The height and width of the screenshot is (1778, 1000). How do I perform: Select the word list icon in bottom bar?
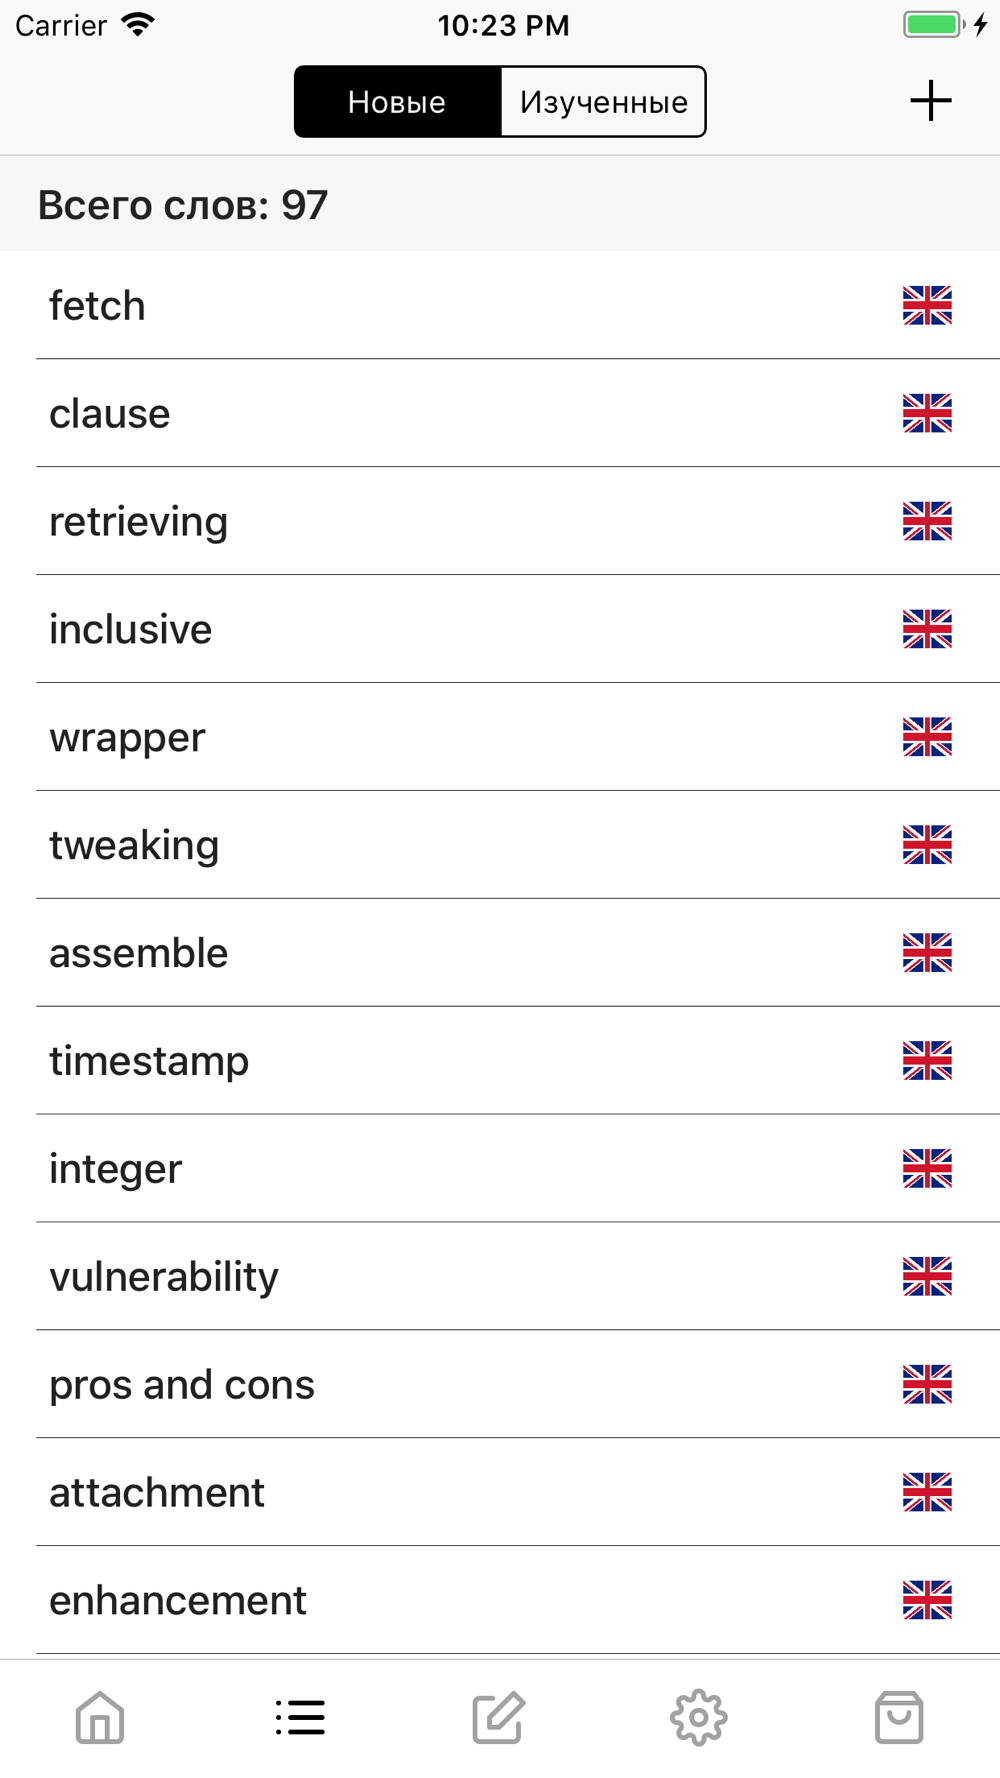[300, 1718]
